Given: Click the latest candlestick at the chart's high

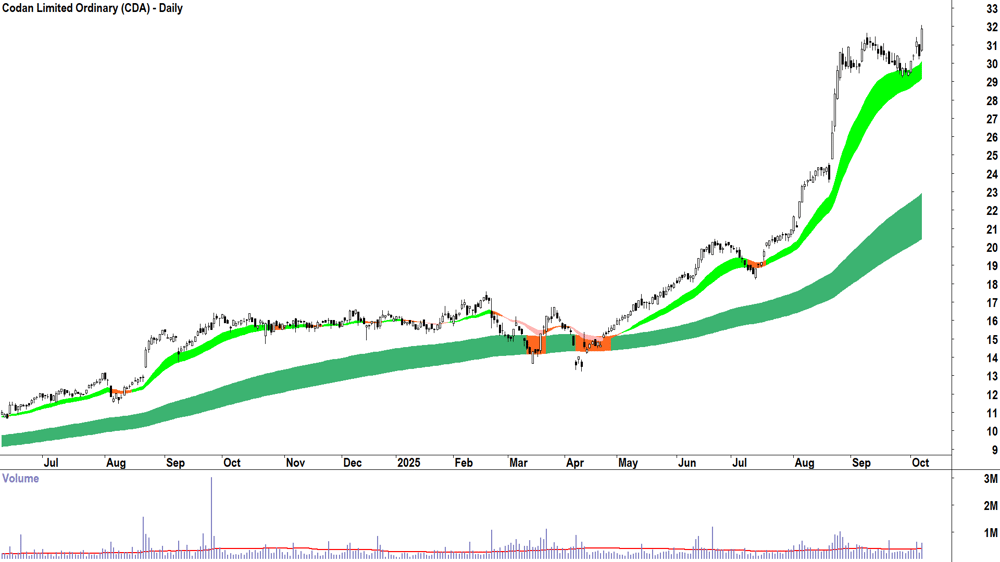Looking at the screenshot, I should click(x=922, y=38).
